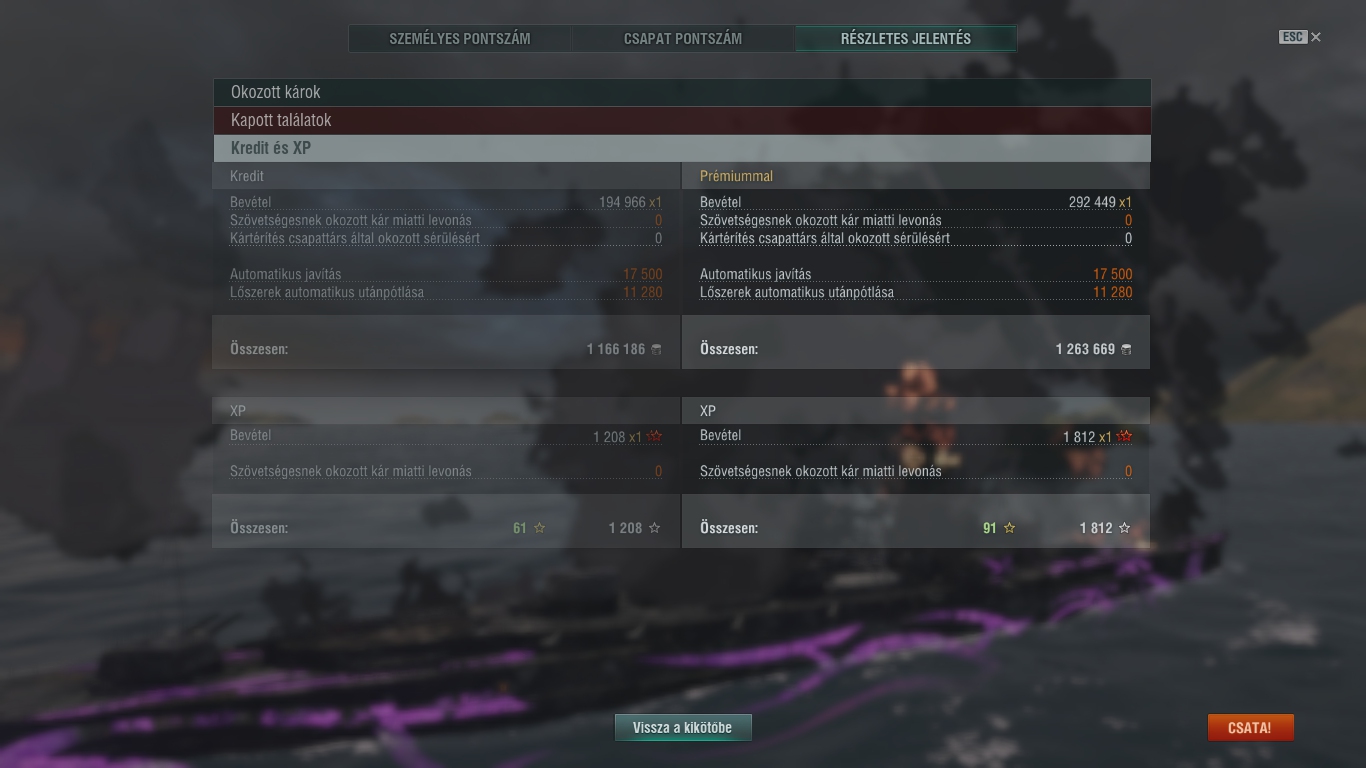Click the red star beside 1 812 x1

[1125, 436]
